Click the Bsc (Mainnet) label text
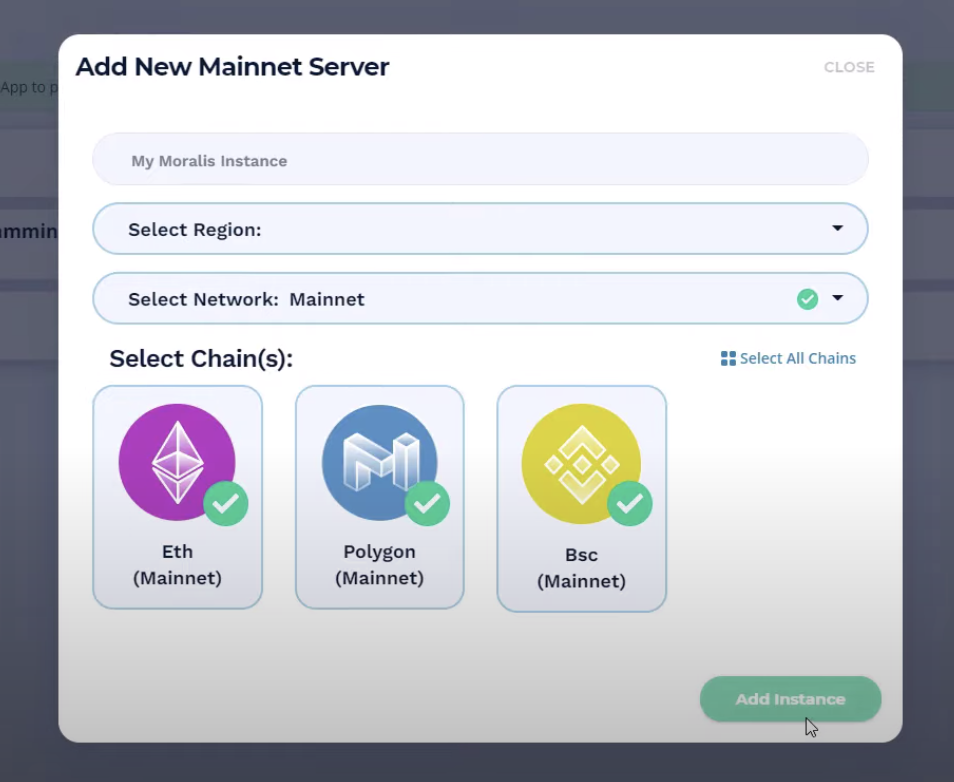Screen dimensions: 954x782 (x=582, y=568)
